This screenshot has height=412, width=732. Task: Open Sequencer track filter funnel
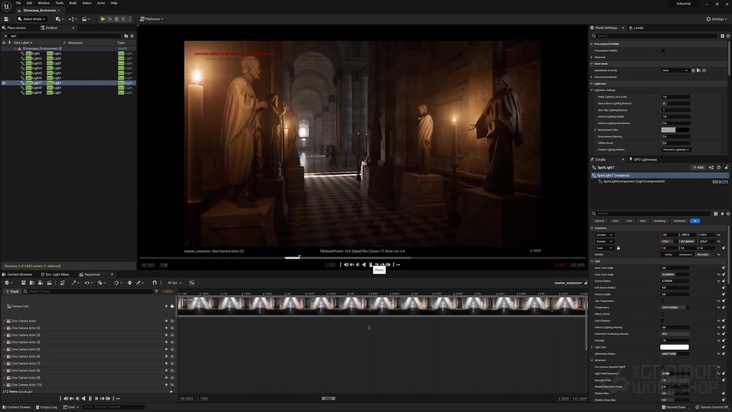[x=156, y=292]
